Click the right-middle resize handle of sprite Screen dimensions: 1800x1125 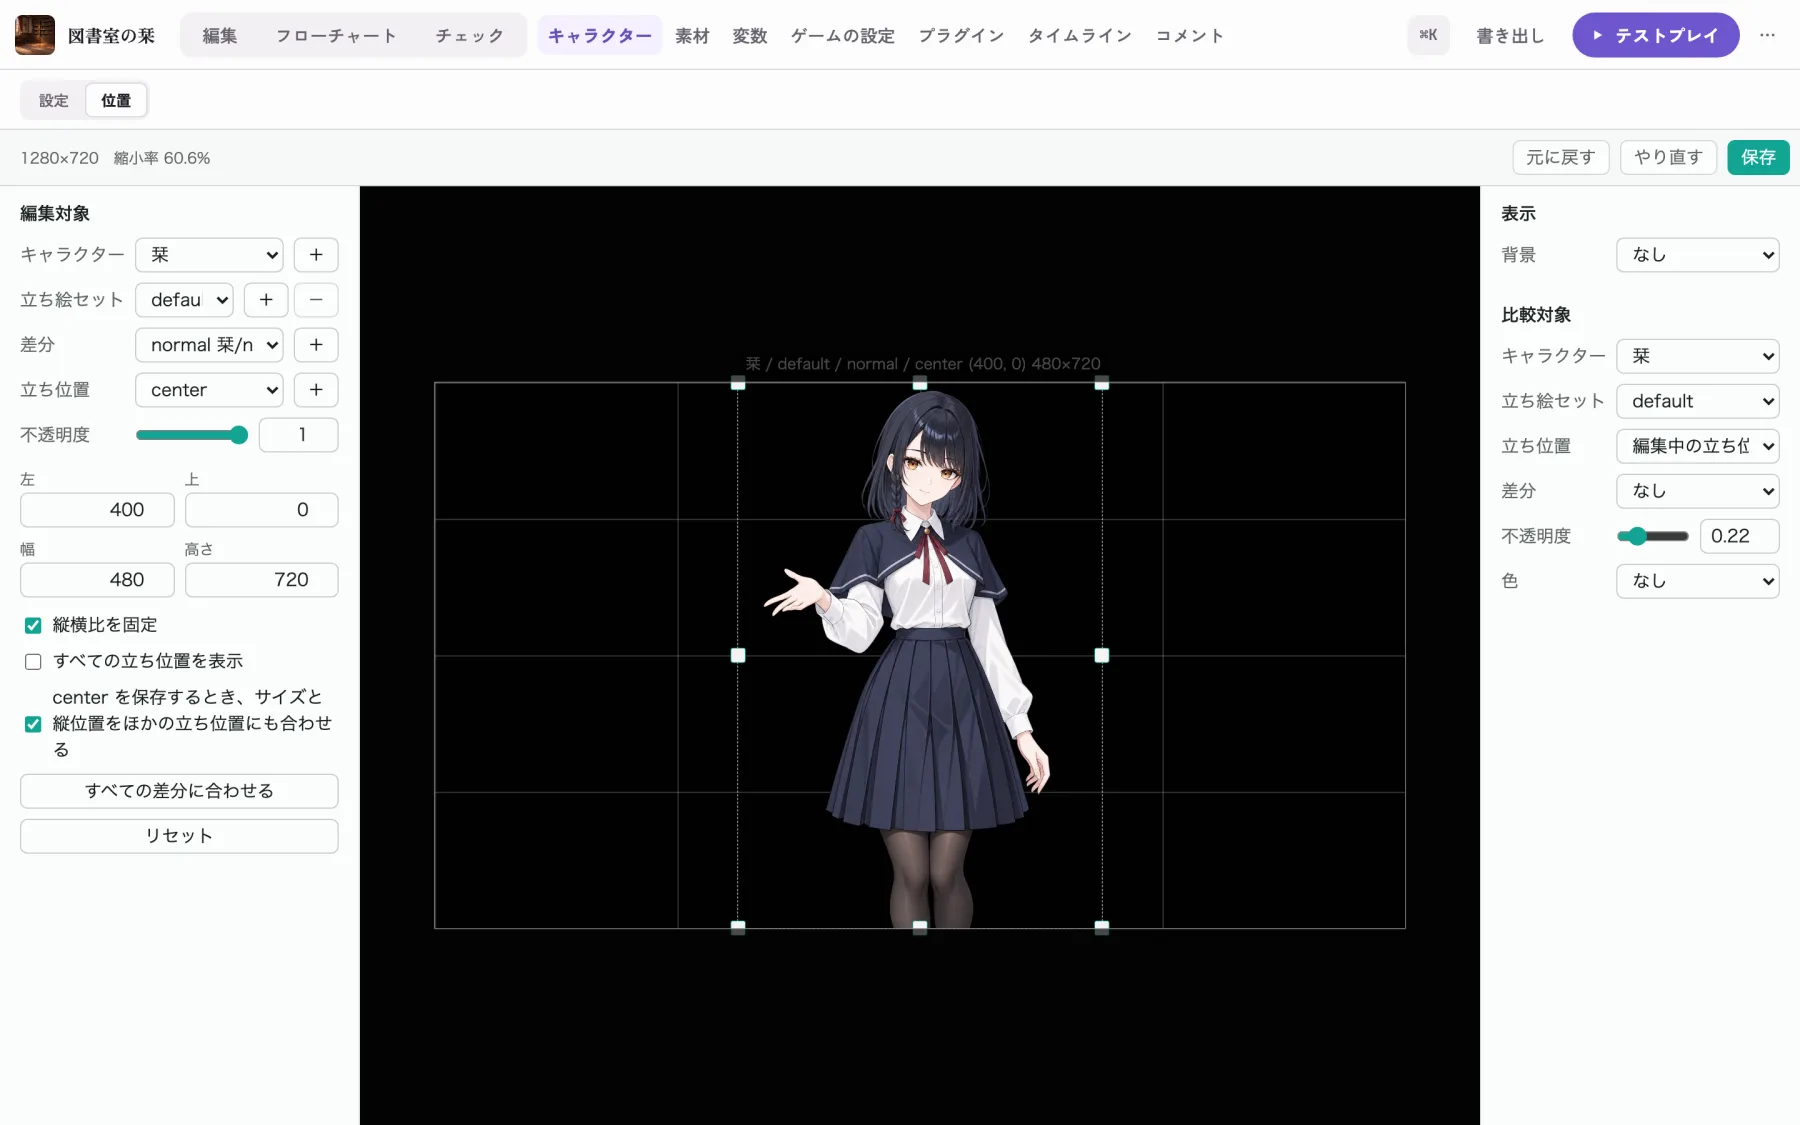pos(1102,656)
